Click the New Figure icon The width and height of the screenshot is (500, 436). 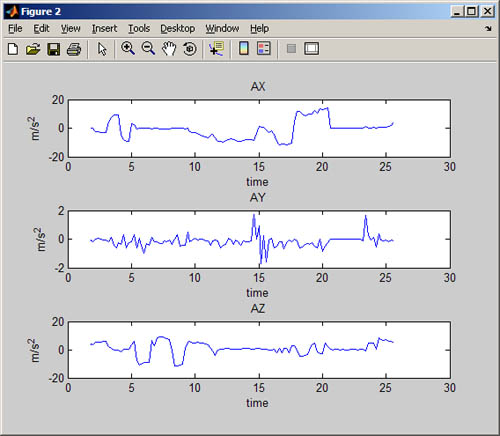coord(13,49)
